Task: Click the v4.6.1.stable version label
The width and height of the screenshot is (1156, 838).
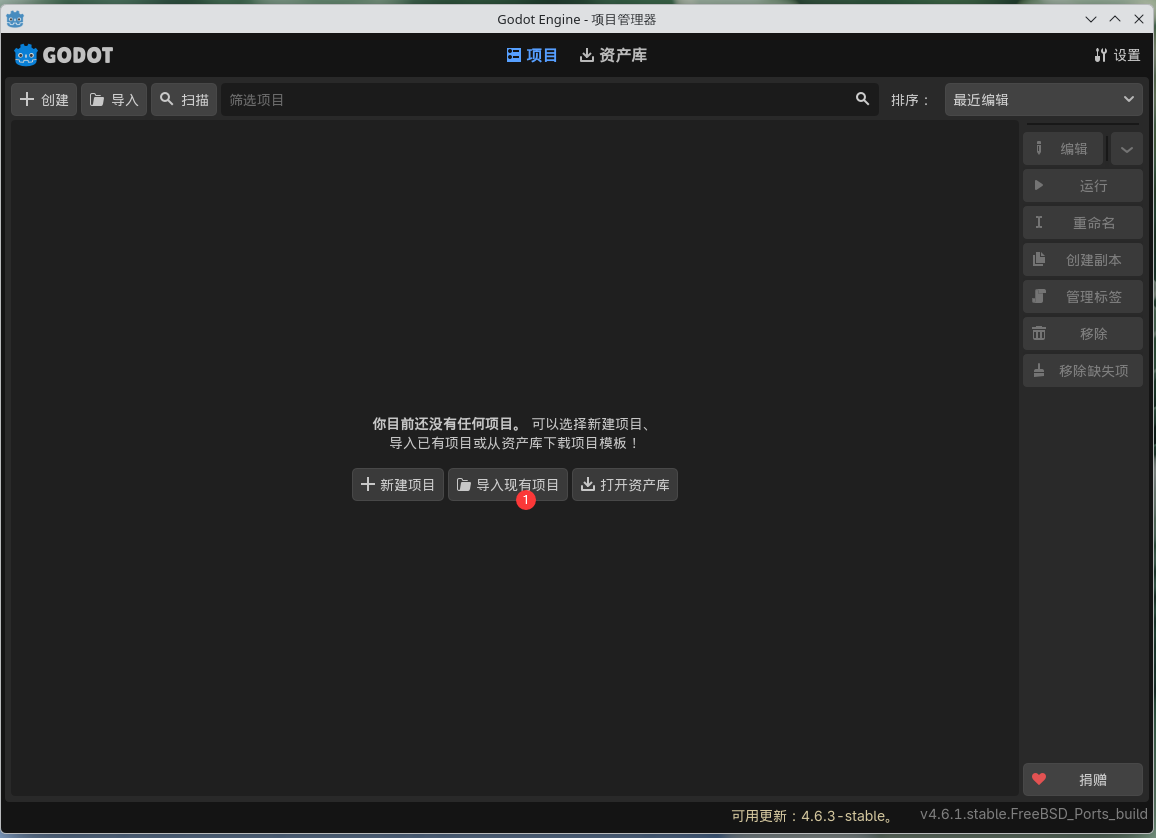Action: click(1034, 814)
